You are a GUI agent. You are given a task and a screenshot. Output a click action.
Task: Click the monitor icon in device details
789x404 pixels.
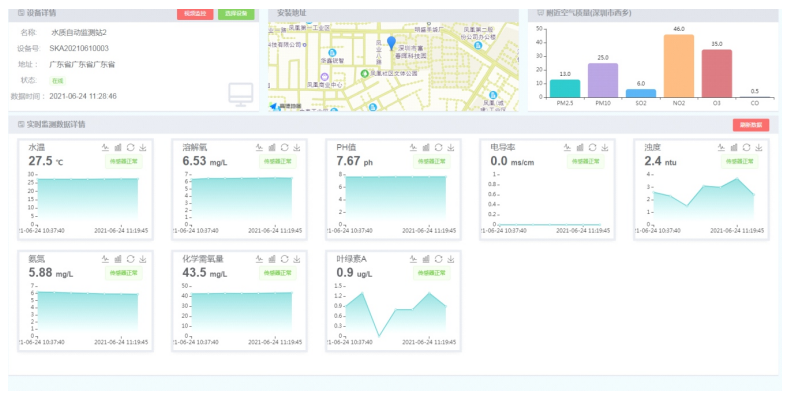[240, 95]
